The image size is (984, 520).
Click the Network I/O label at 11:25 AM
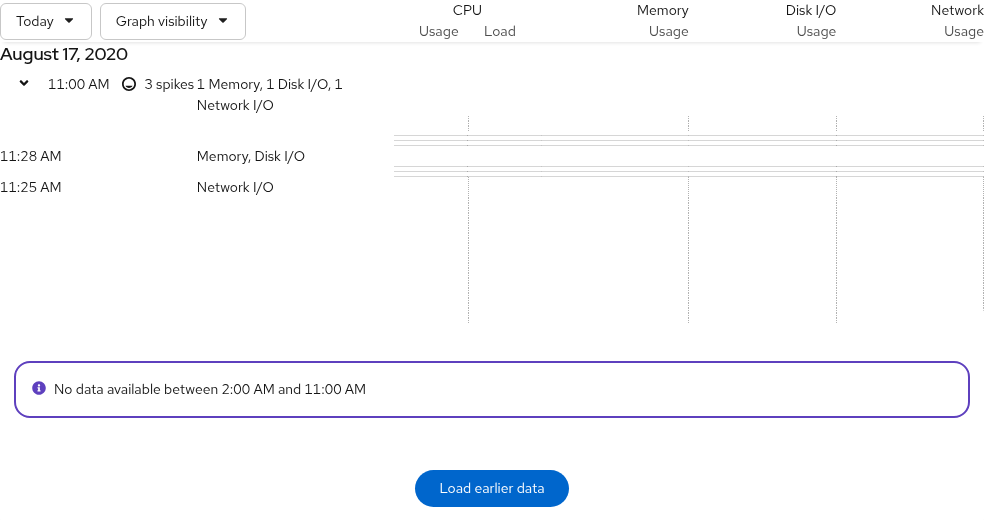click(x=235, y=187)
